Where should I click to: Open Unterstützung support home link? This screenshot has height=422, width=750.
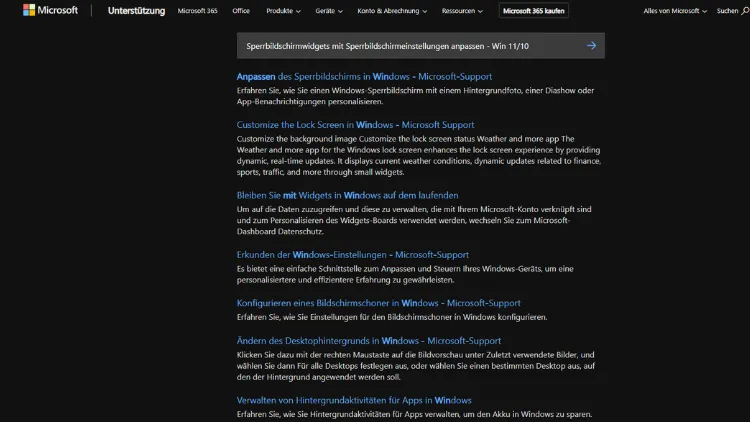click(x=136, y=11)
